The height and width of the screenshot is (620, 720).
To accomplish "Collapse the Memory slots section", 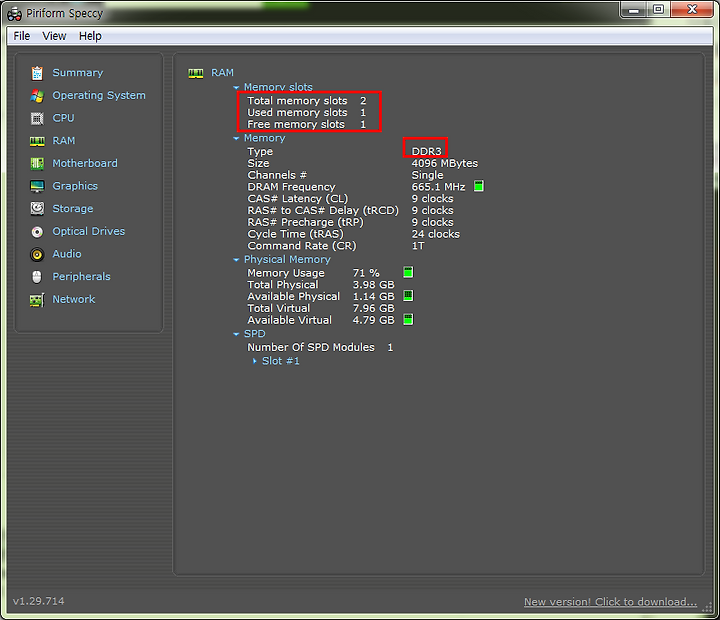I will pyautogui.click(x=236, y=87).
